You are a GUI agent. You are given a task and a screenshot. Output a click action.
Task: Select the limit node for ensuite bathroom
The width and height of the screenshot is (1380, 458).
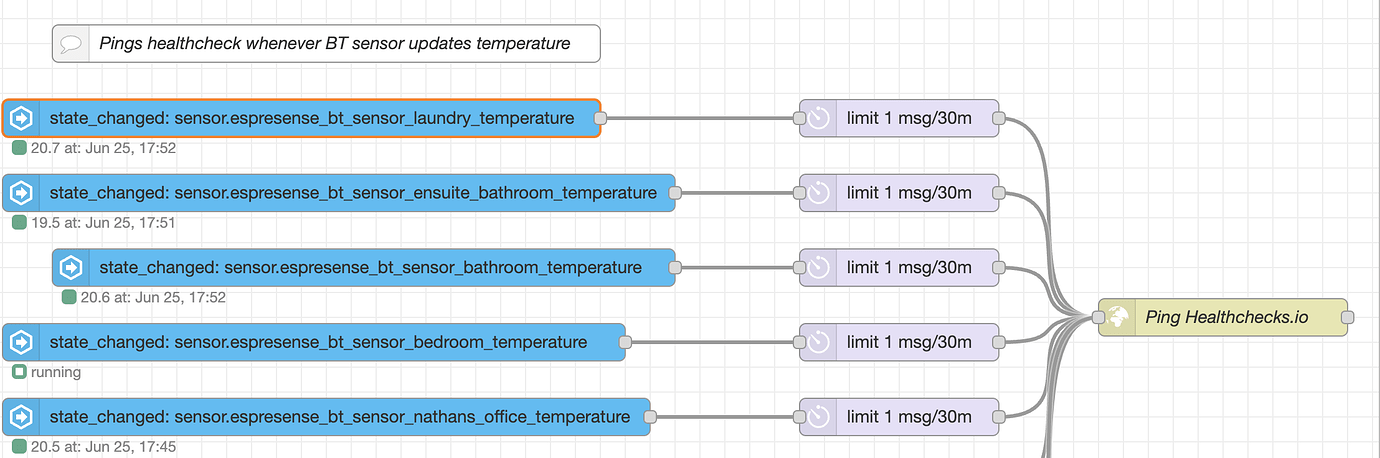(x=899, y=193)
